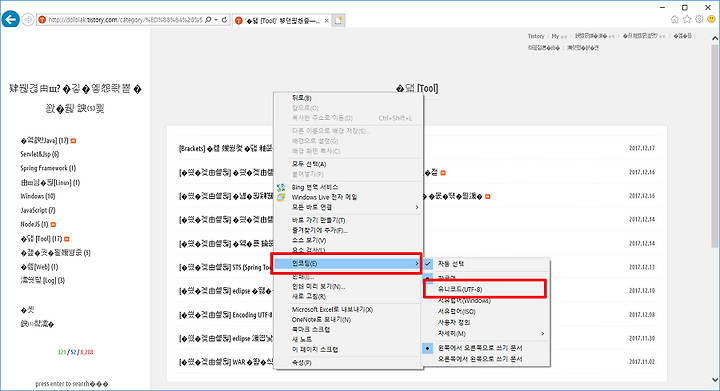720x391 pixels.
Task: Click the browser Forward arrow button
Action: tap(28, 20)
